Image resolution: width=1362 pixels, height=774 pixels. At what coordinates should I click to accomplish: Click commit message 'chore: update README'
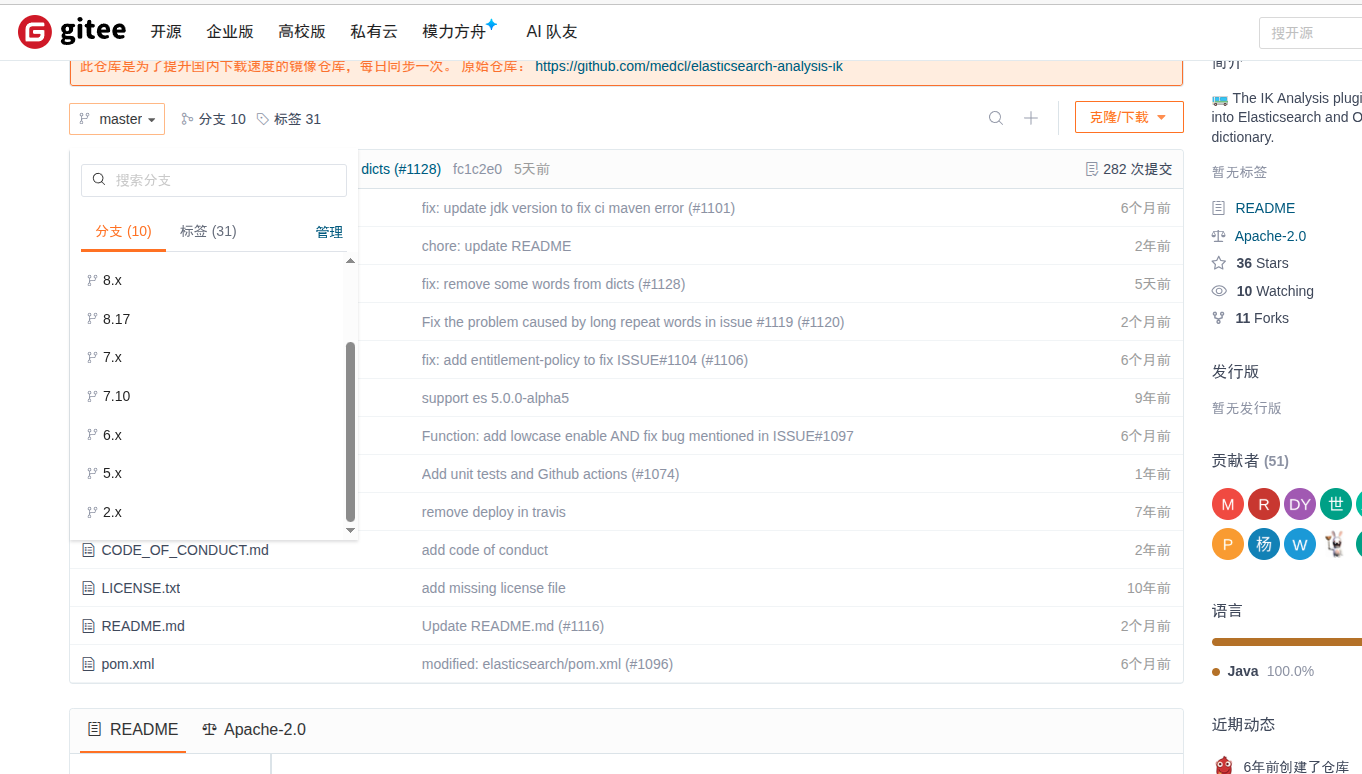click(497, 246)
